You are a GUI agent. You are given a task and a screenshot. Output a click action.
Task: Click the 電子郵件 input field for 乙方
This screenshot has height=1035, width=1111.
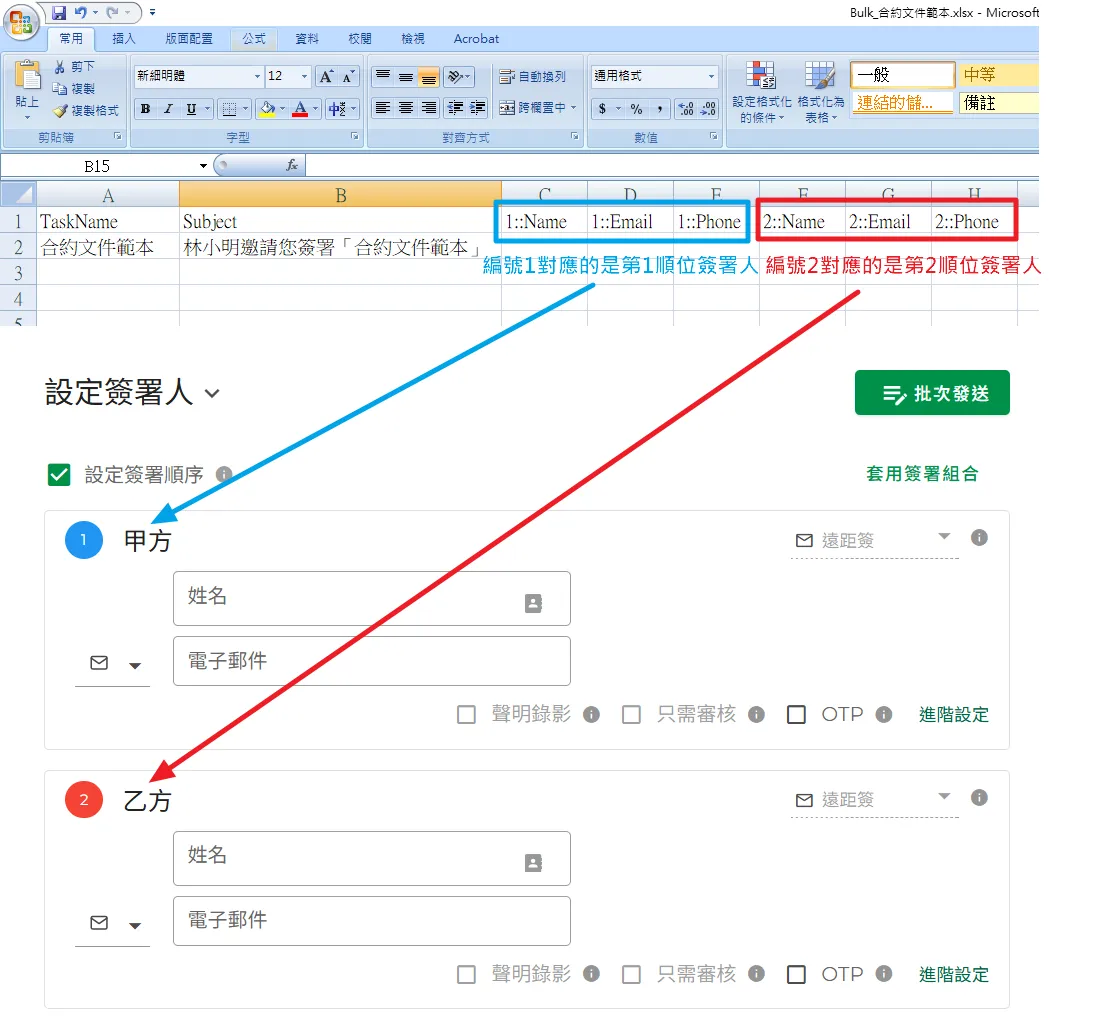(371, 920)
